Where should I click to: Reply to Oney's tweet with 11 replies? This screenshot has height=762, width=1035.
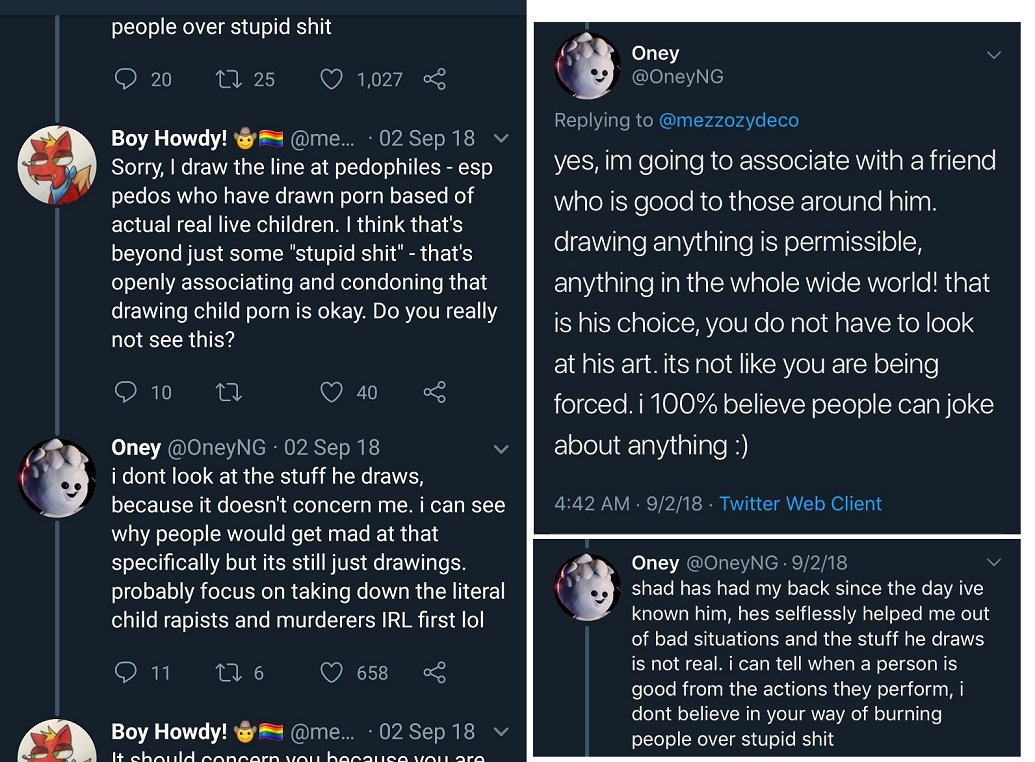(x=125, y=672)
